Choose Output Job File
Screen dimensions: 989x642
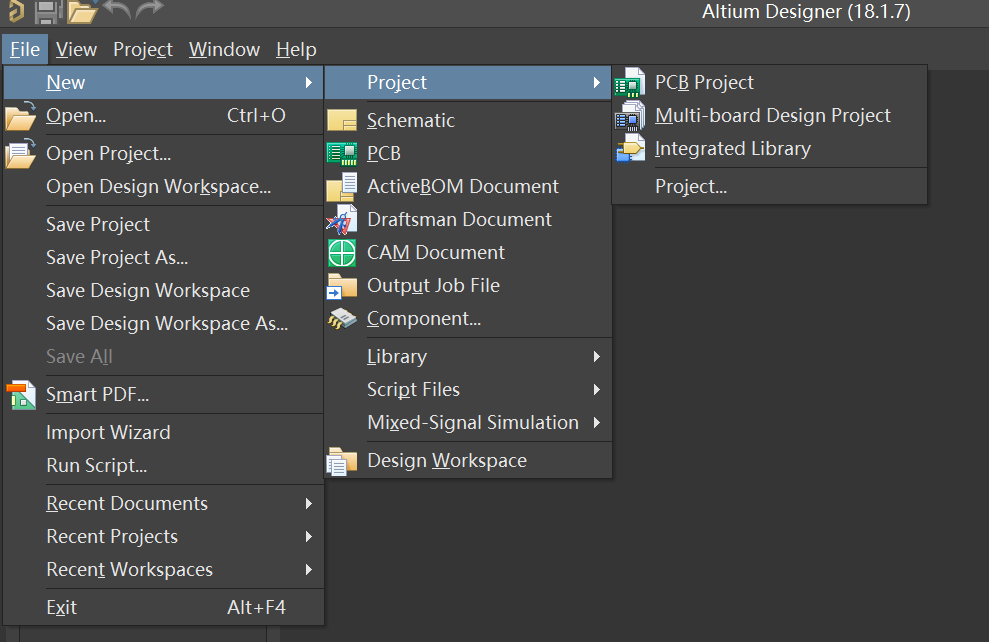pos(468,286)
